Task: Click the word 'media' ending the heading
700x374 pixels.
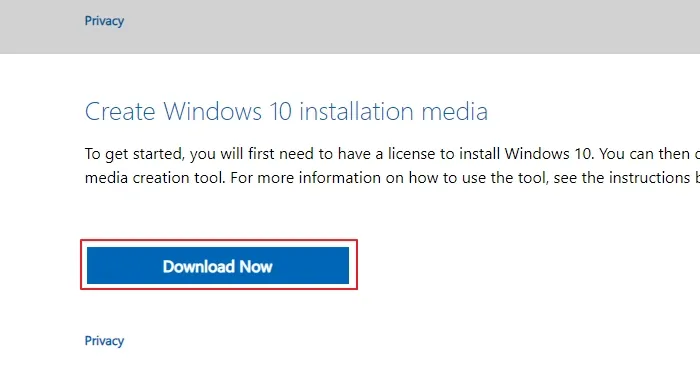Action: [454, 111]
